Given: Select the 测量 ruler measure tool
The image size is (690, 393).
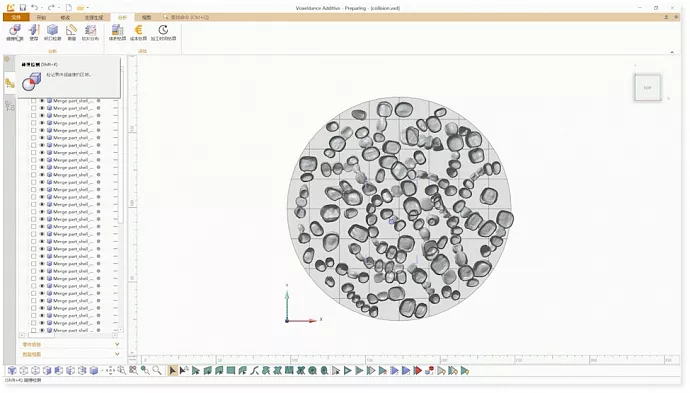Looking at the screenshot, I should click(x=71, y=32).
